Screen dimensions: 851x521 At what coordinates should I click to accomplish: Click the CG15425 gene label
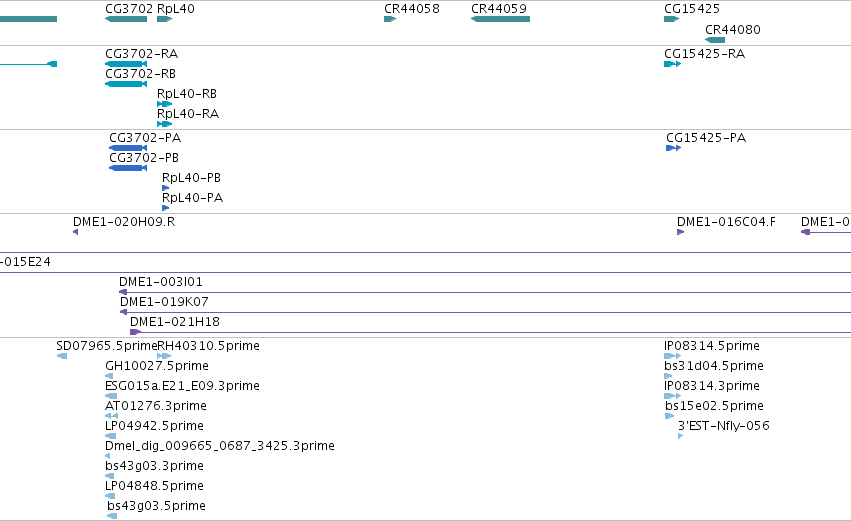point(692,9)
